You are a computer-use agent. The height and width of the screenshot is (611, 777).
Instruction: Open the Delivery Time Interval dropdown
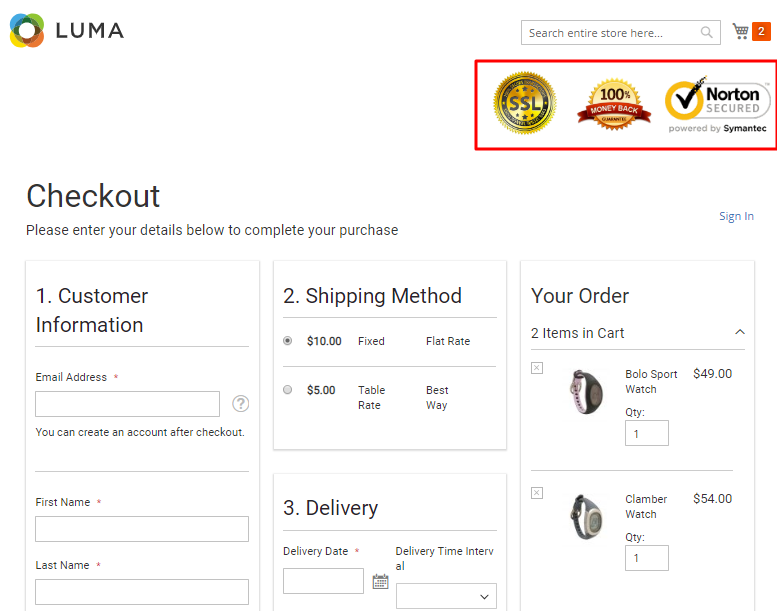click(446, 596)
